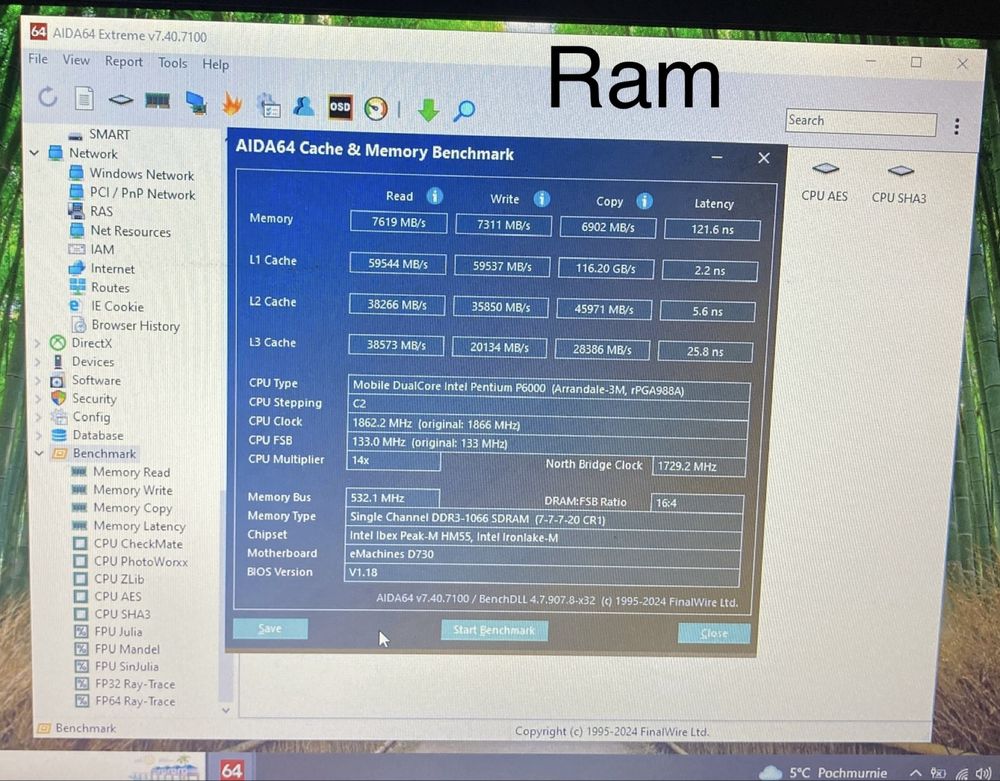Expand the Software tree node
The height and width of the screenshot is (781, 1000).
pos(37,380)
